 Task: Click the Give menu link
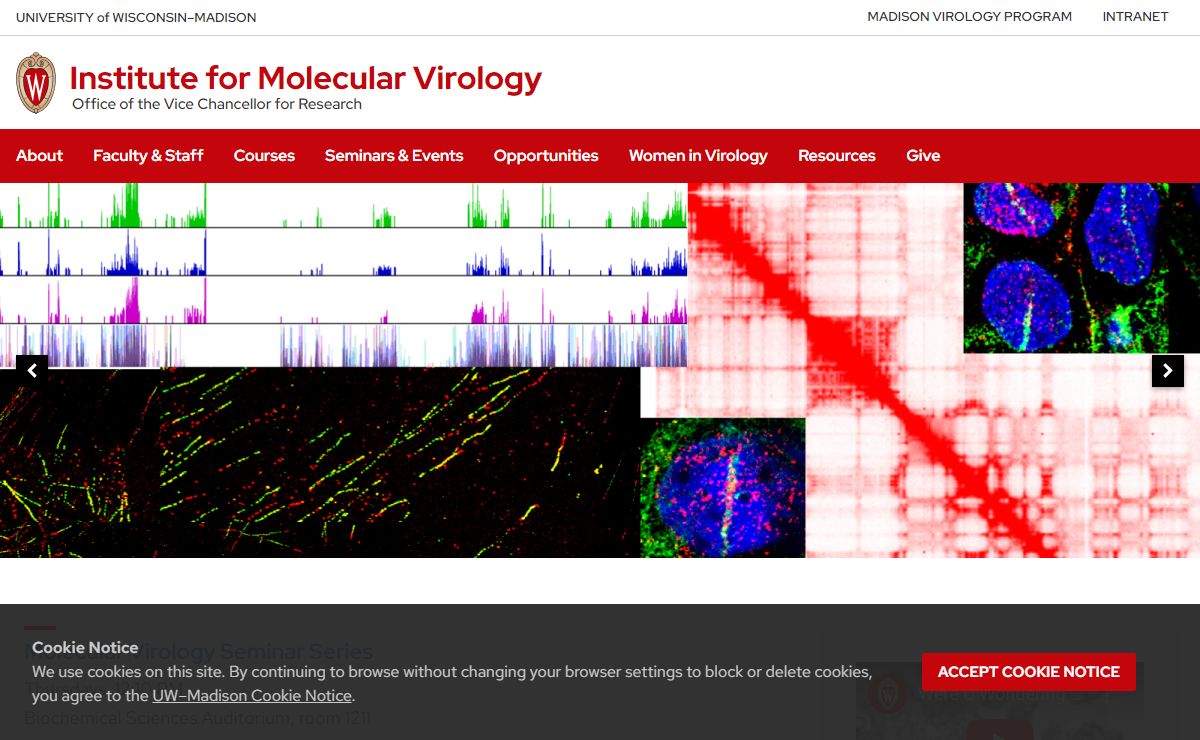point(922,156)
